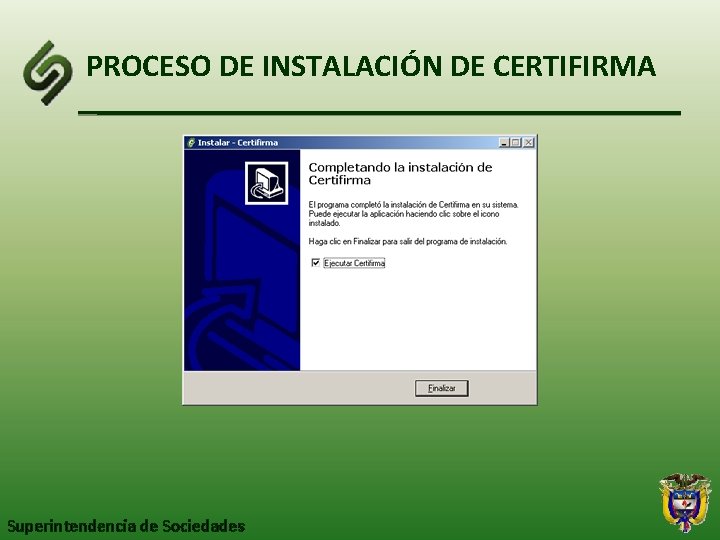Click the Certifirma icon in the installer title bar
Viewport: 720px width, 540px height.
point(191,143)
